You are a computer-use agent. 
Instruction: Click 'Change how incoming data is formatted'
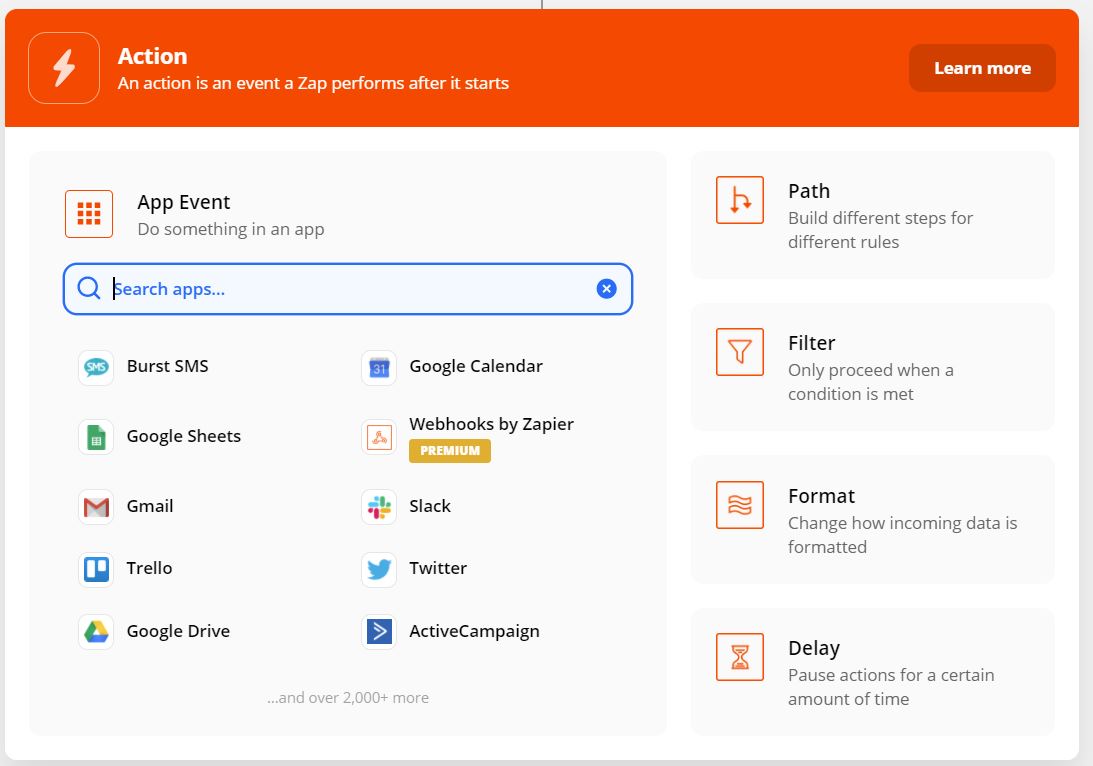[x=903, y=535]
